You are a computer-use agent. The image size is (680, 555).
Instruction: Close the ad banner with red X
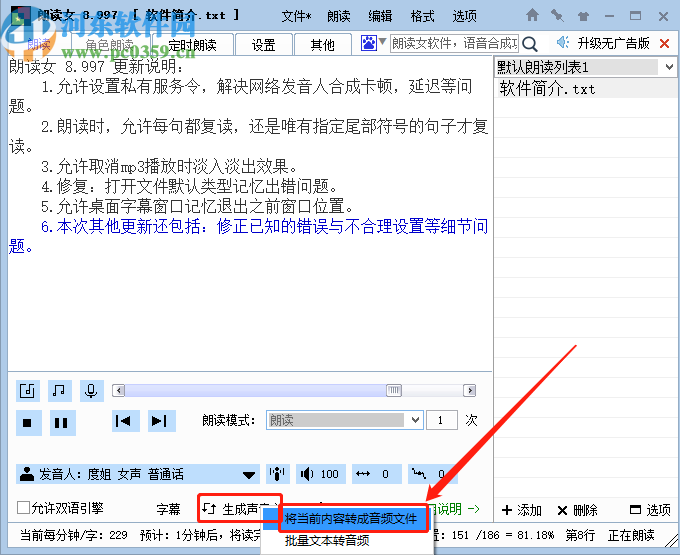click(x=664, y=43)
